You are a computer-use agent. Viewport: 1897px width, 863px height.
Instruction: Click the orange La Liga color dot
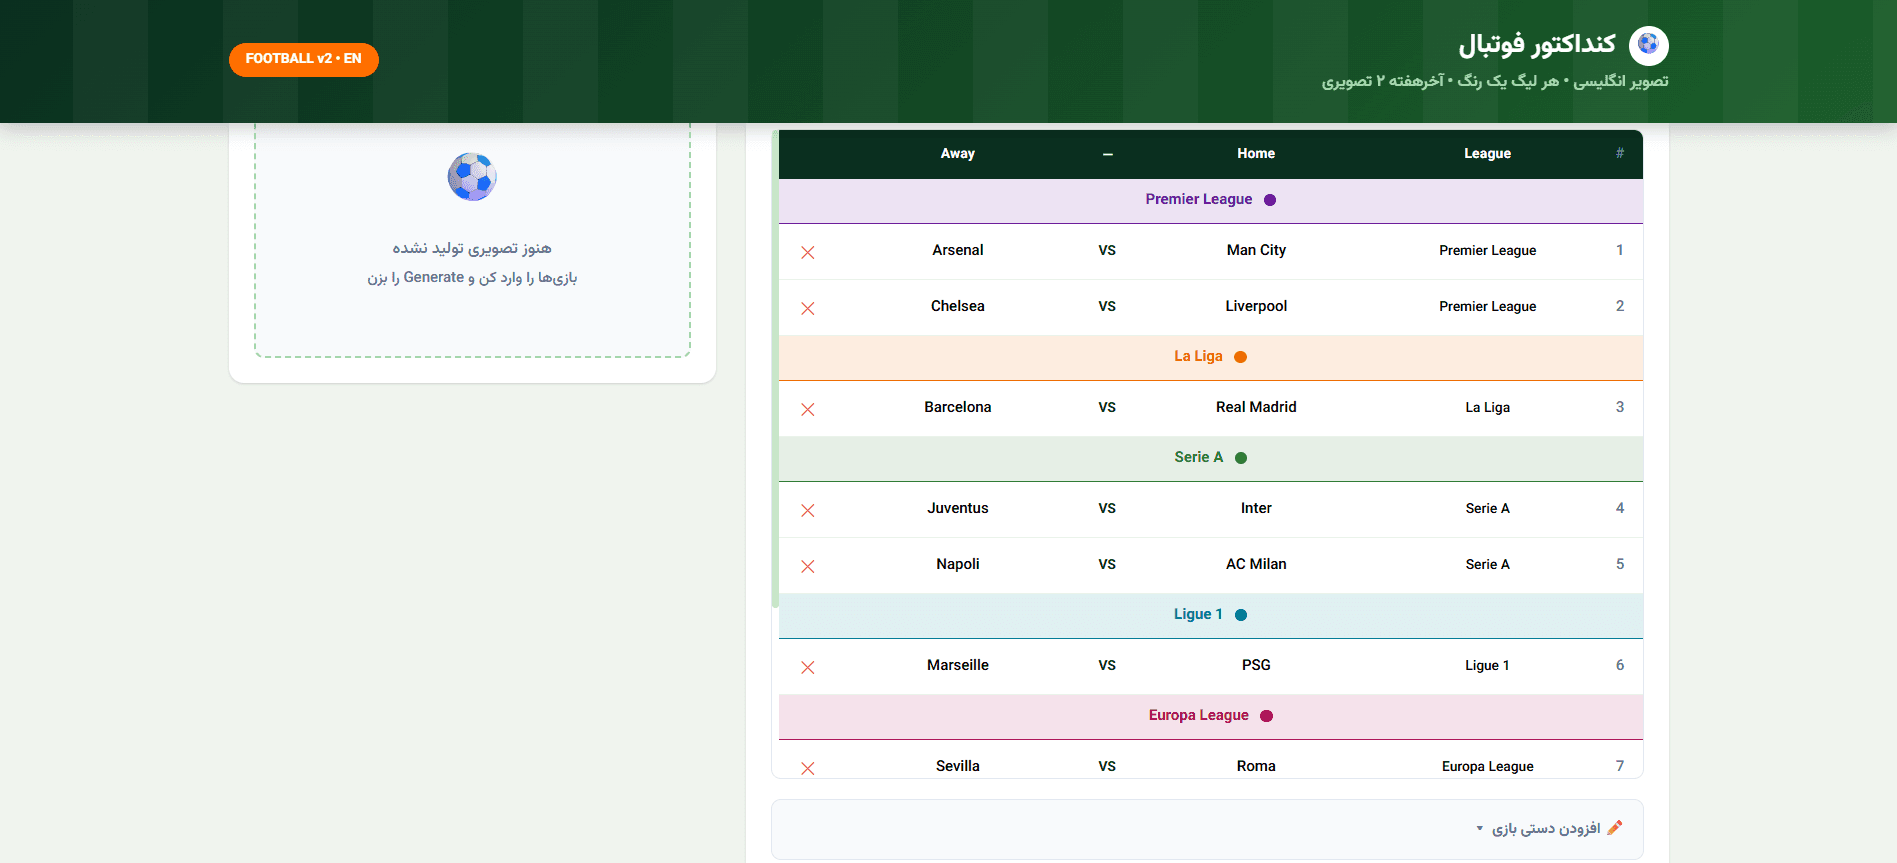[x=1241, y=357]
